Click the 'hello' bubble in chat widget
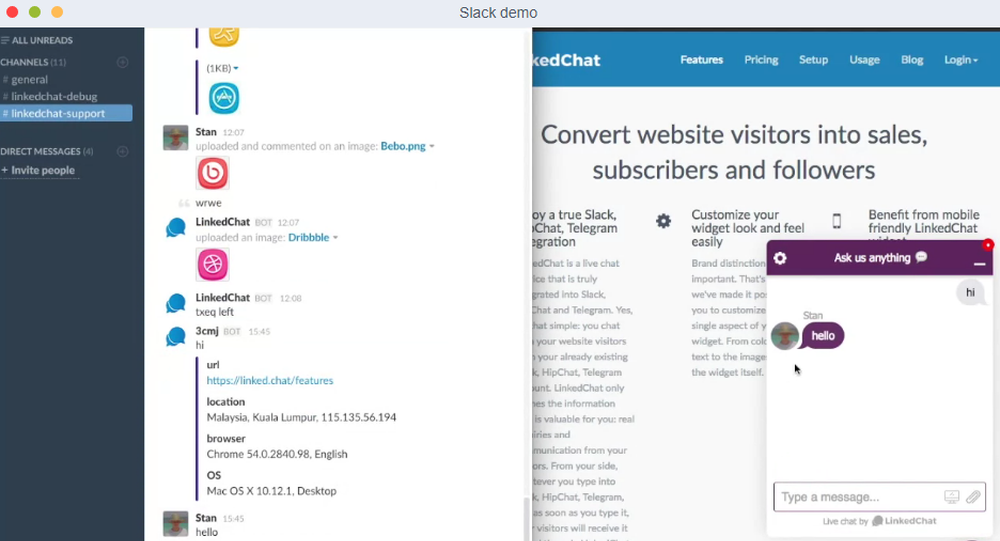 click(x=823, y=336)
